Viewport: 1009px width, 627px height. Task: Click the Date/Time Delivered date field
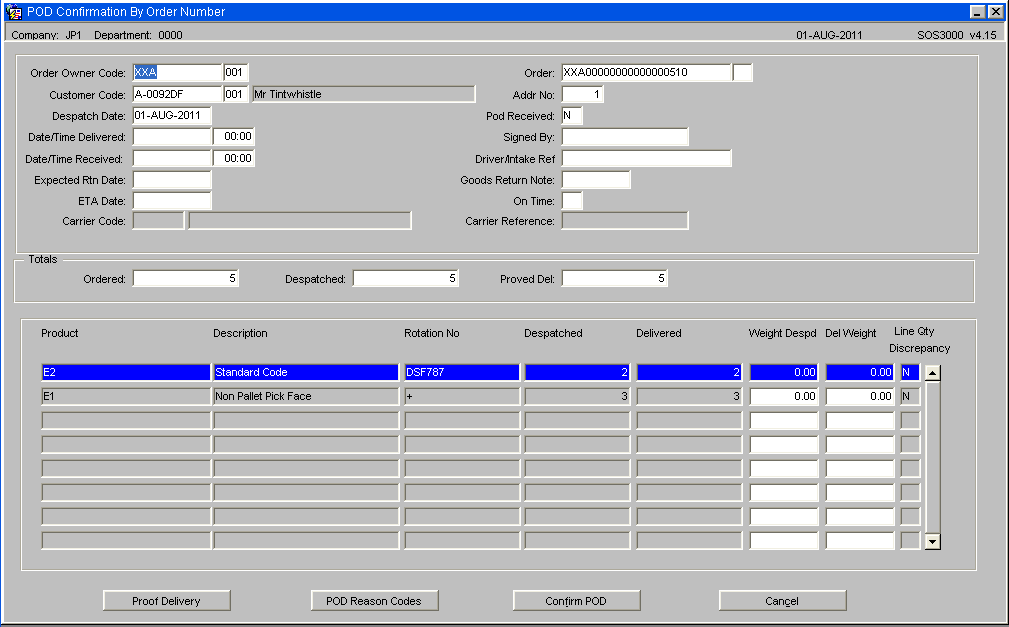coord(172,136)
